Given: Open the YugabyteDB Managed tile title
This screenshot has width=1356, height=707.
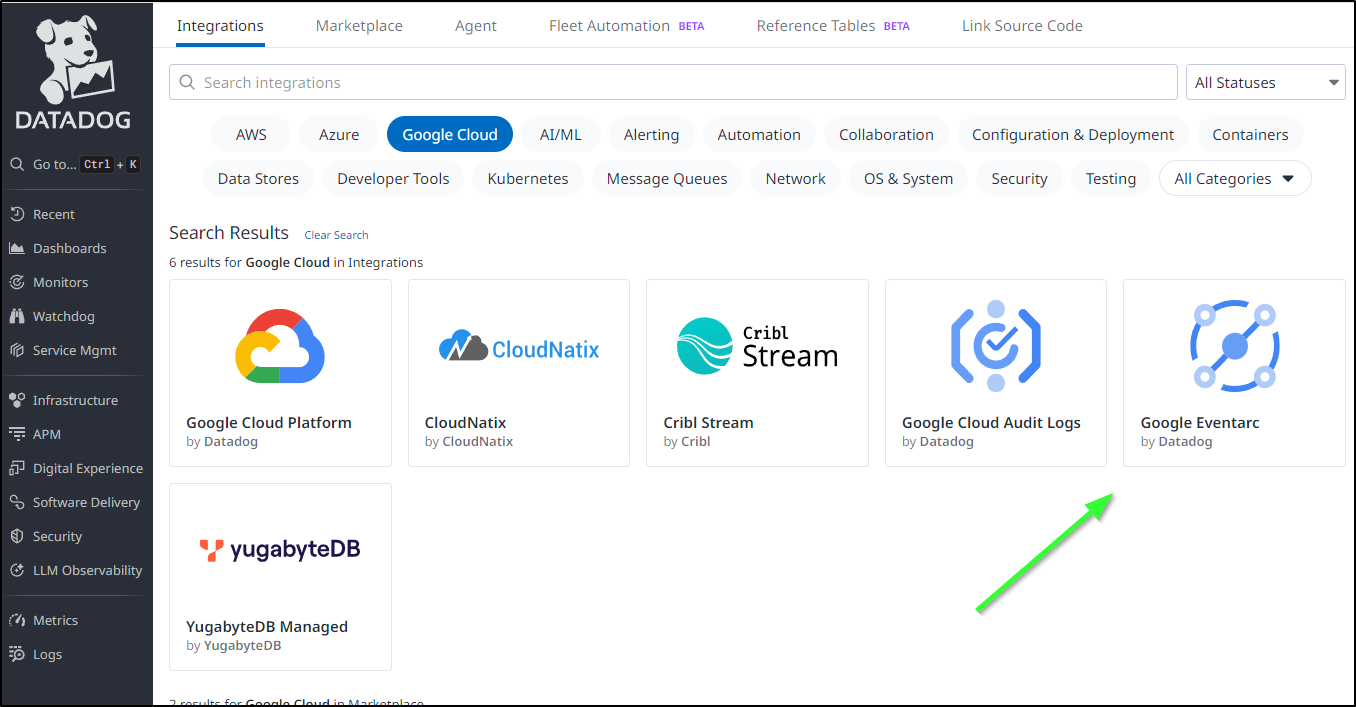Looking at the screenshot, I should (267, 626).
